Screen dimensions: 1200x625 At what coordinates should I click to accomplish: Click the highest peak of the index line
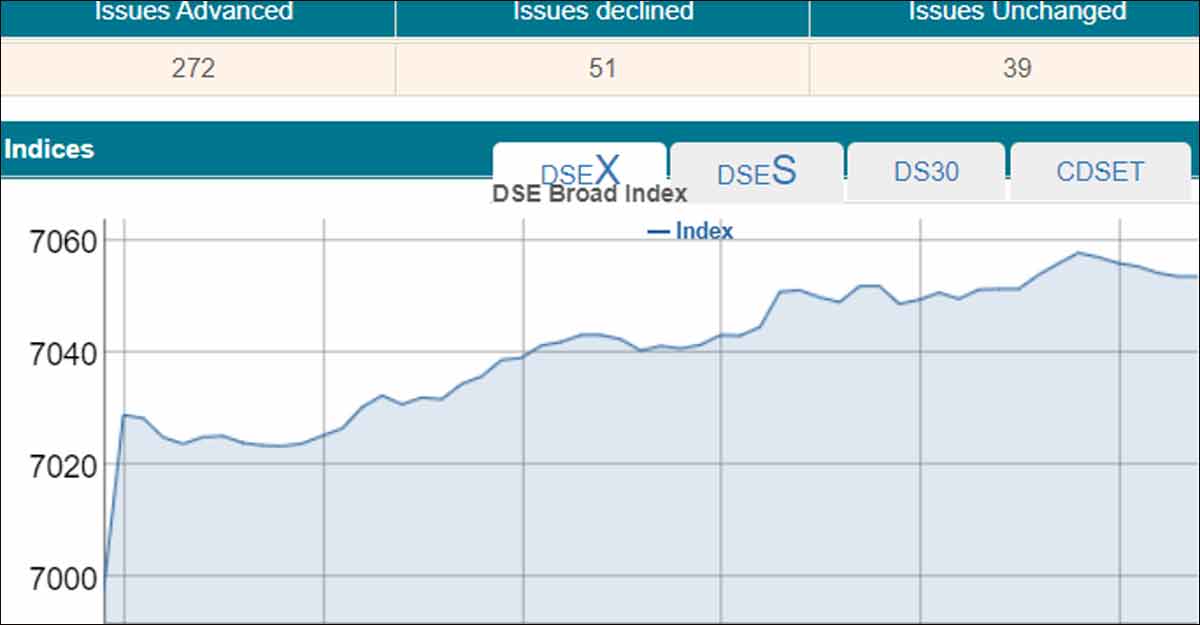[x=1078, y=253]
